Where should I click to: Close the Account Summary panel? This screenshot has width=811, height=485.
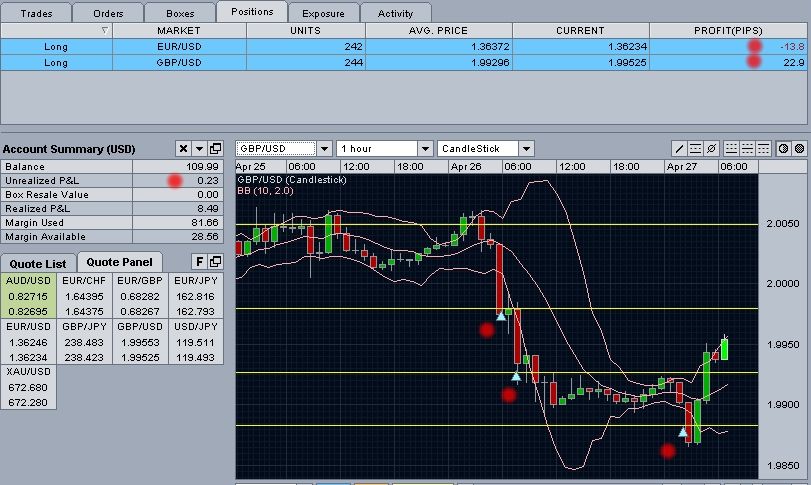[183, 149]
